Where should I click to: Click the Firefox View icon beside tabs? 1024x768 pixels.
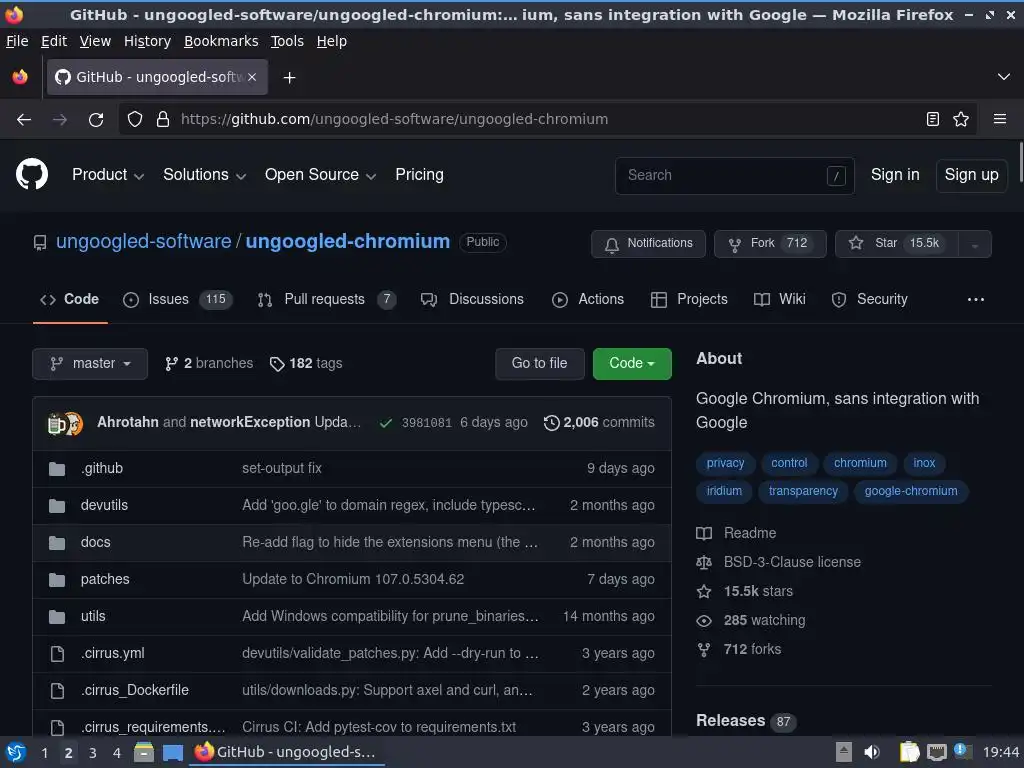point(20,77)
